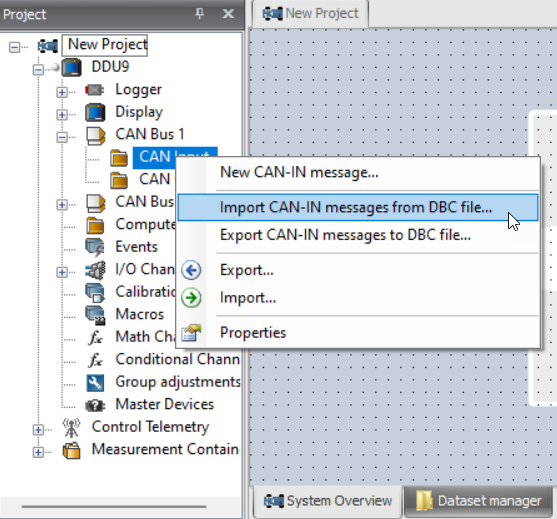This screenshot has height=519, width=557.
Task: Expand the Logger tree node
Action: click(62, 92)
